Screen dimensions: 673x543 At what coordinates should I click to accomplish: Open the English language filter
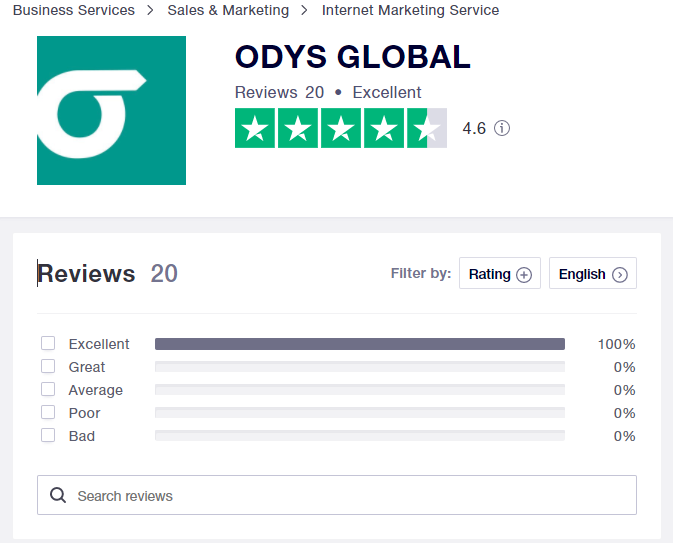593,273
